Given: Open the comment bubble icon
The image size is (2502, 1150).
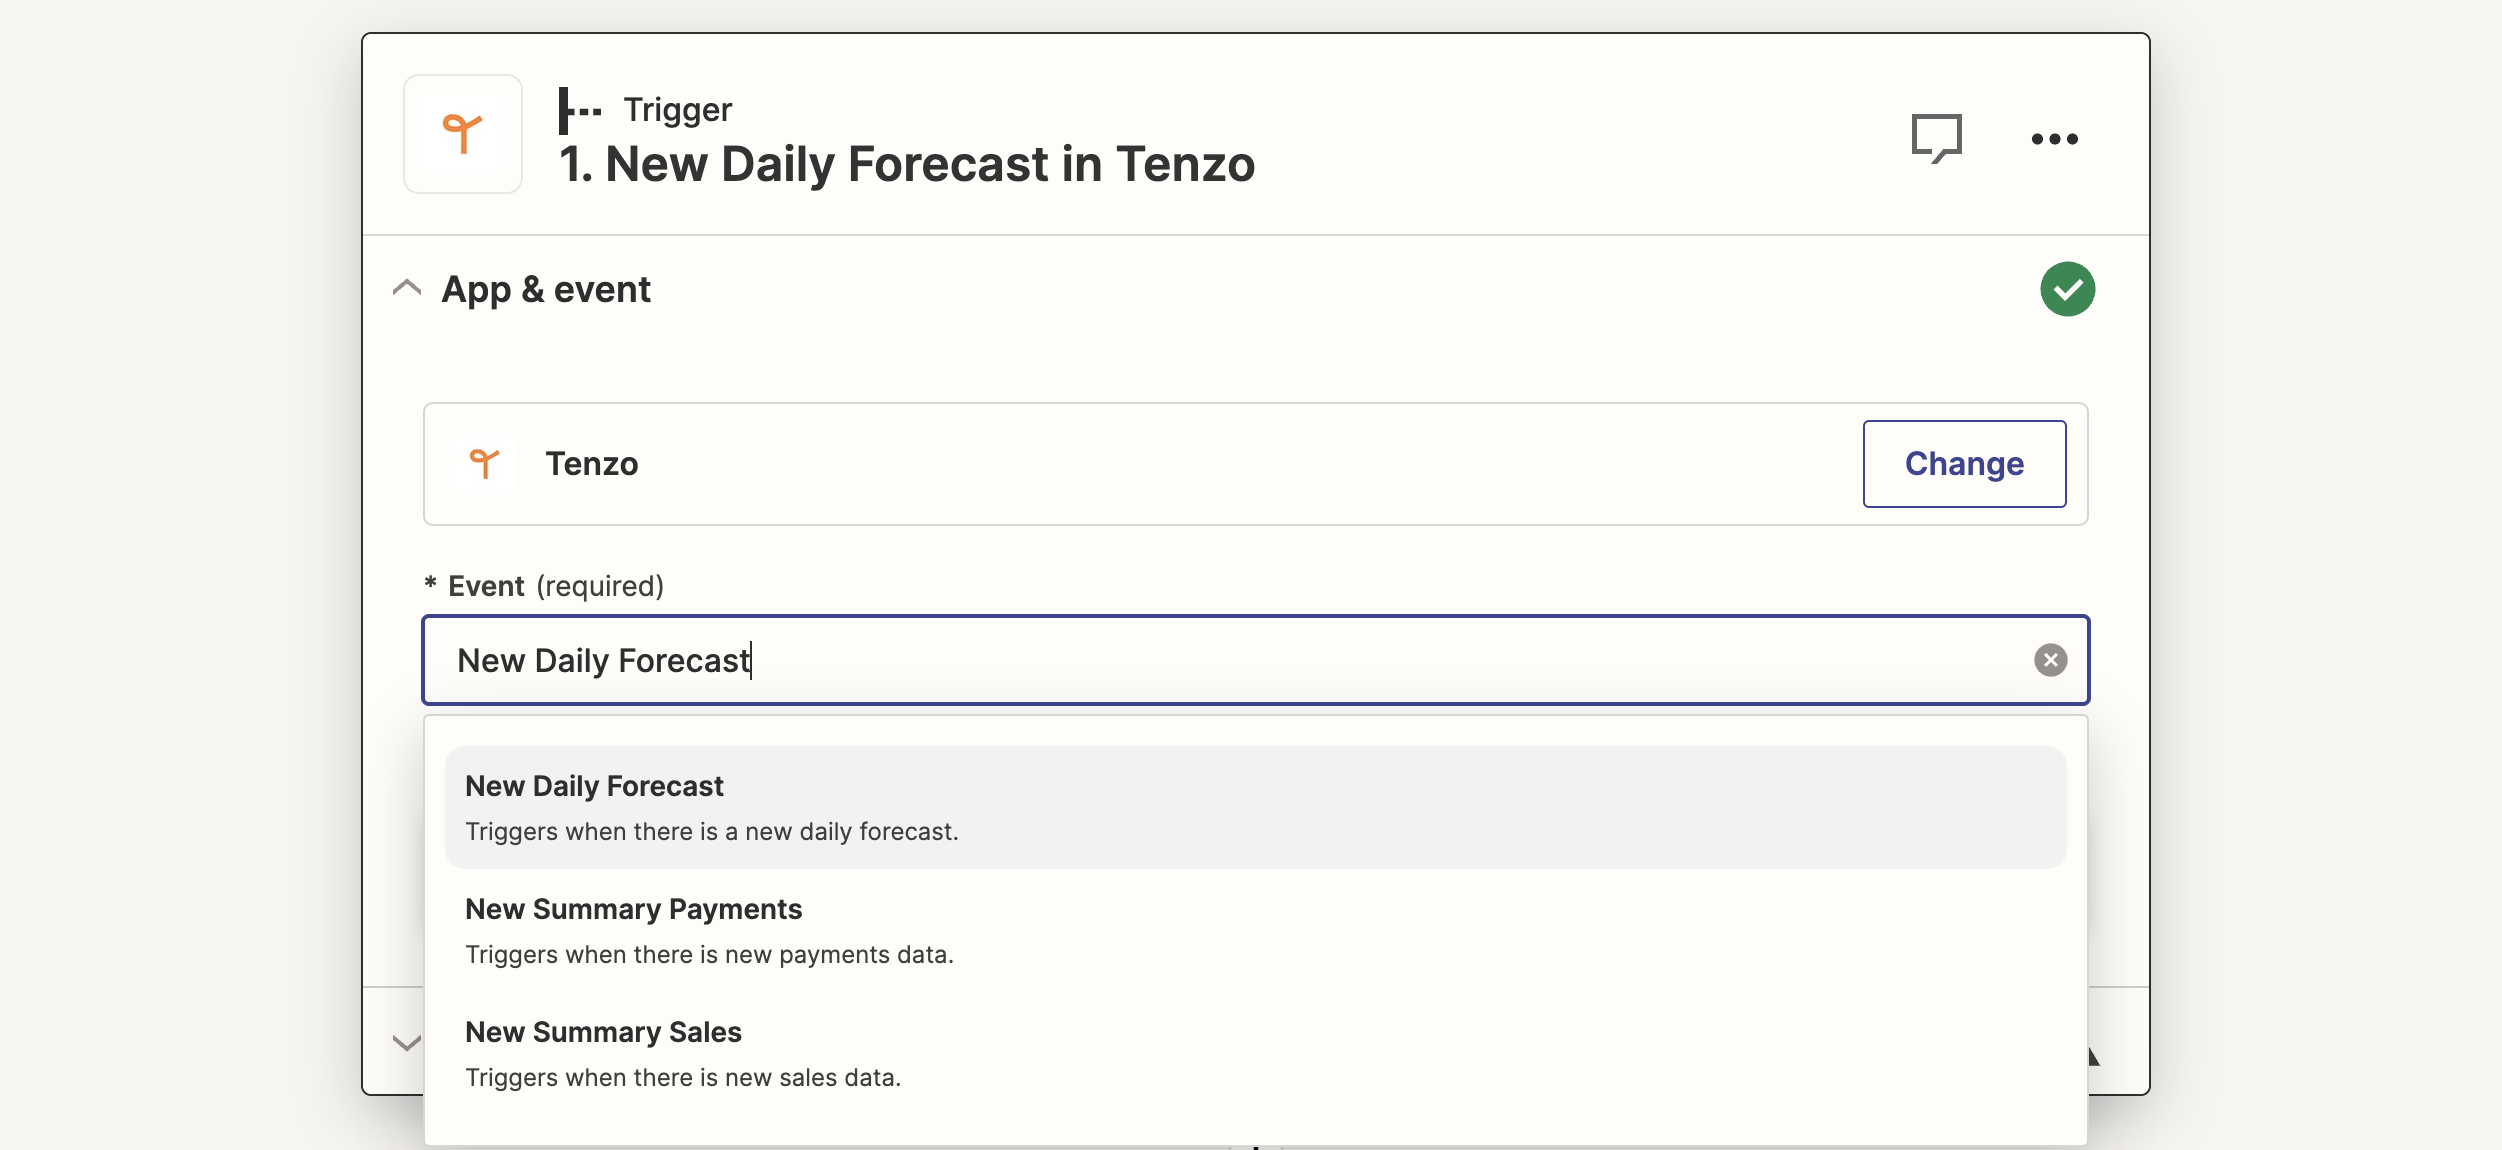Looking at the screenshot, I should (1937, 138).
